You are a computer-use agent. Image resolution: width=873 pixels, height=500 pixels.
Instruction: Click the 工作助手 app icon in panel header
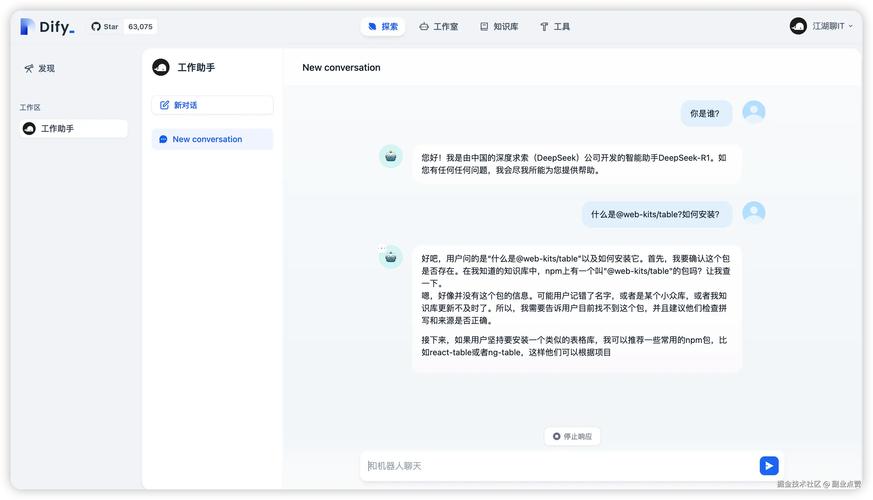point(160,67)
